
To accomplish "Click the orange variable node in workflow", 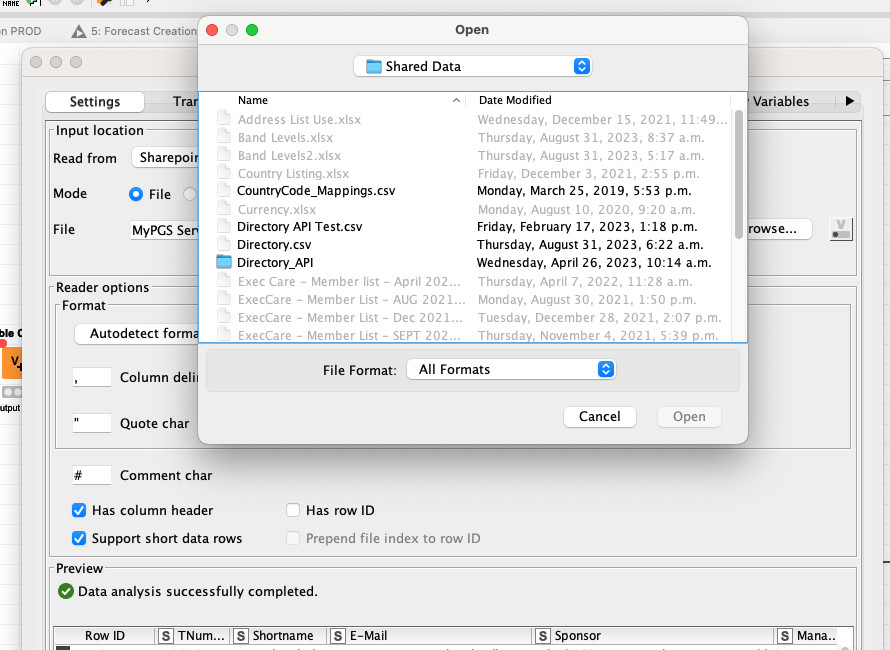I will point(12,363).
